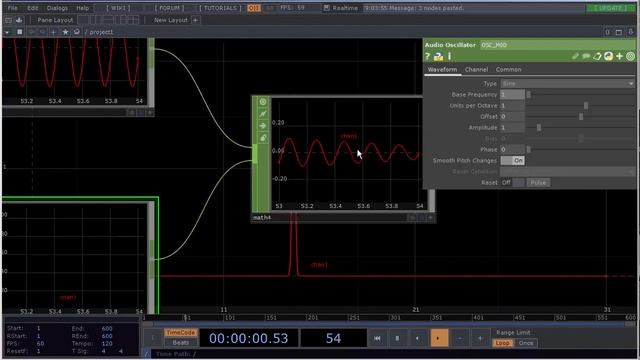Click the tag icon in parameter header
The width and height of the screenshot is (640, 360).
point(597,56)
